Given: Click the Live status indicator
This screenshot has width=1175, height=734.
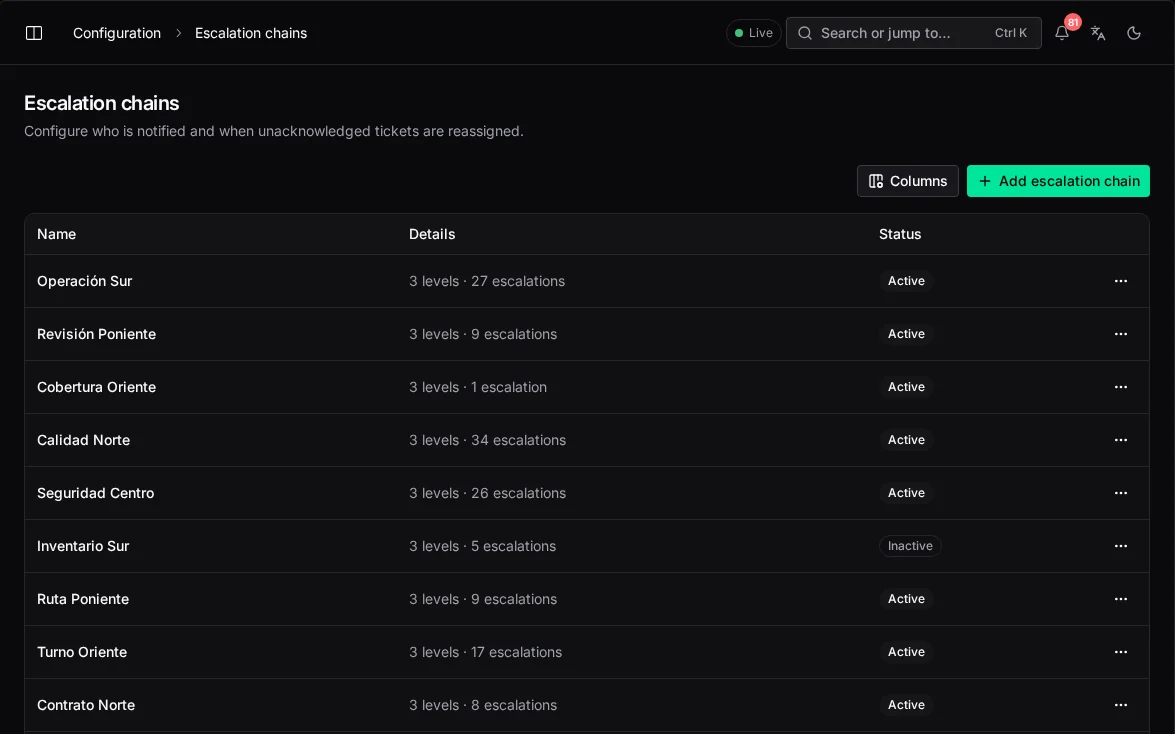Looking at the screenshot, I should click(x=754, y=33).
